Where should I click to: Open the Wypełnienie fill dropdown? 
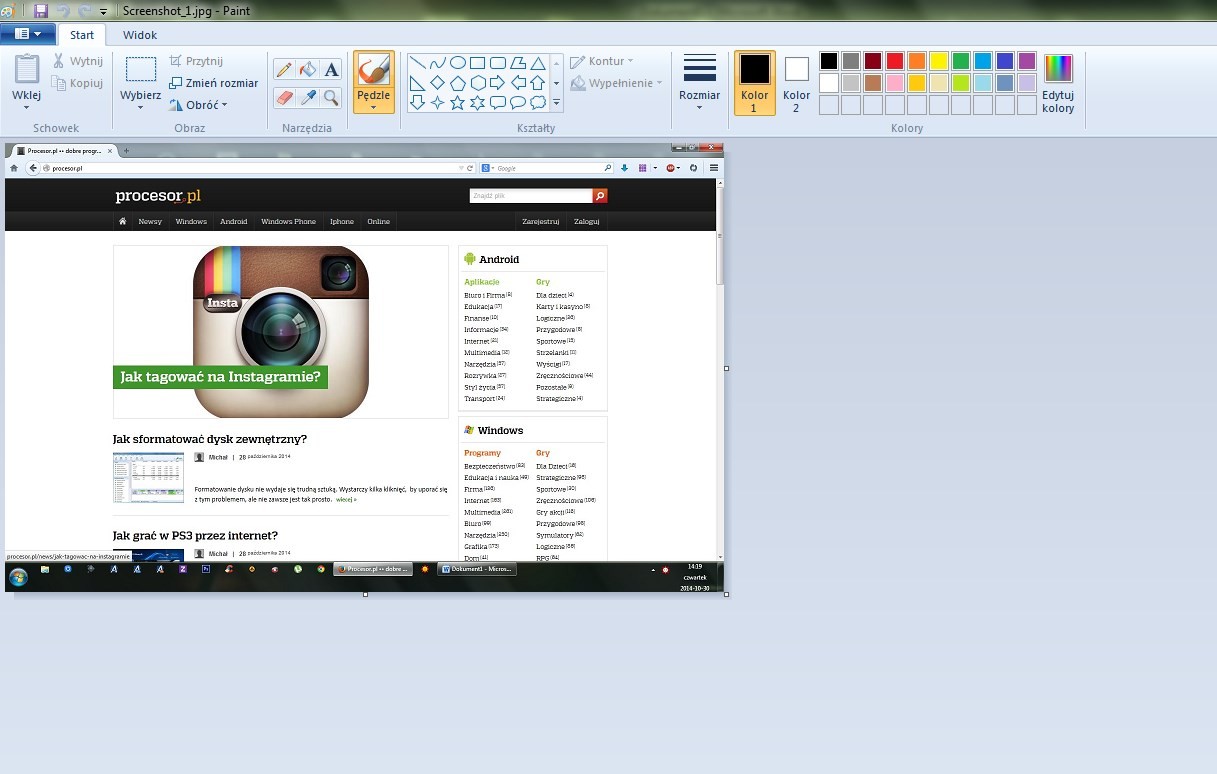616,83
